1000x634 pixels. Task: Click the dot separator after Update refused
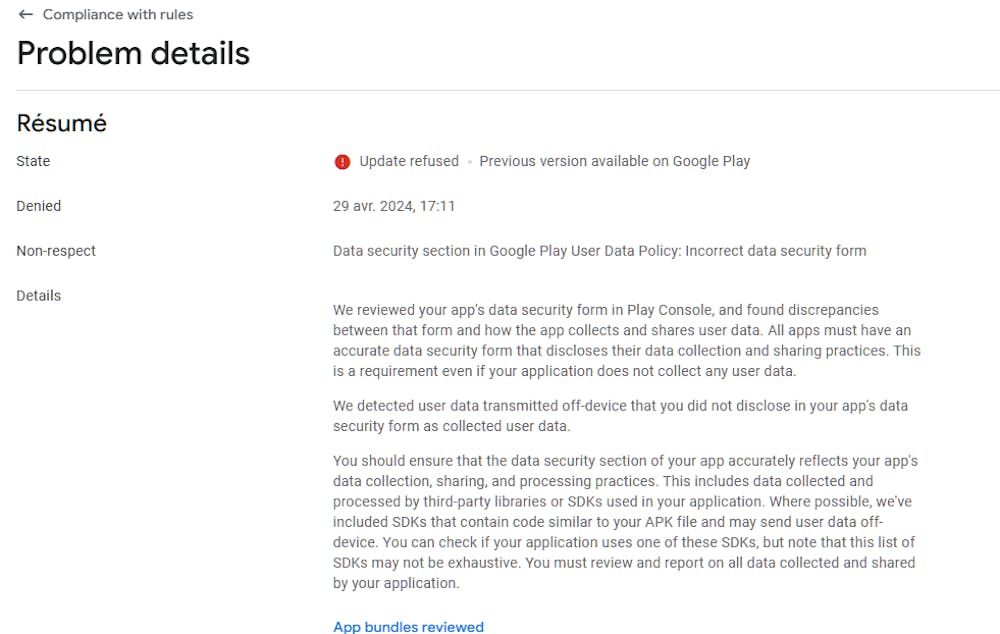click(469, 162)
